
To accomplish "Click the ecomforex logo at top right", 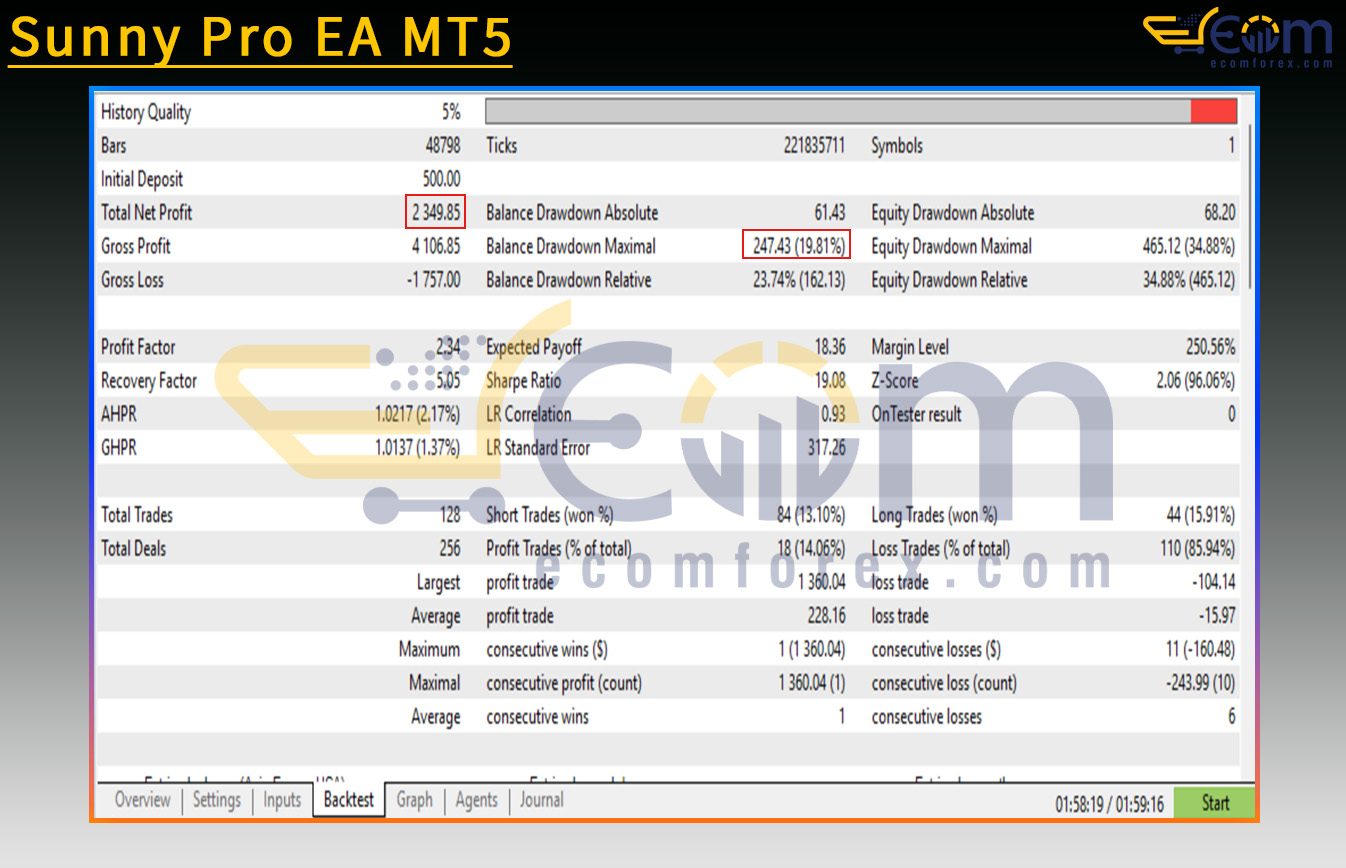I will (1238, 38).
